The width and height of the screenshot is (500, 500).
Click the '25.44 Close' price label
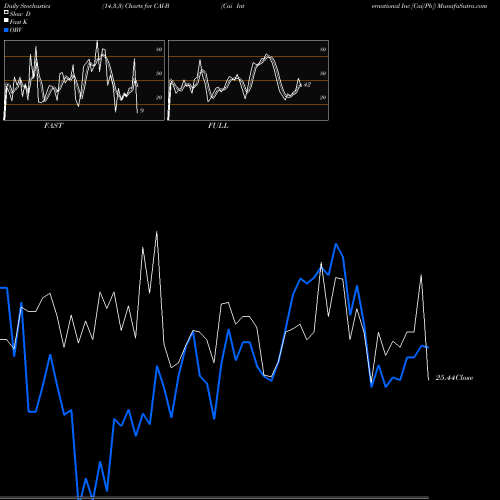(454, 378)
